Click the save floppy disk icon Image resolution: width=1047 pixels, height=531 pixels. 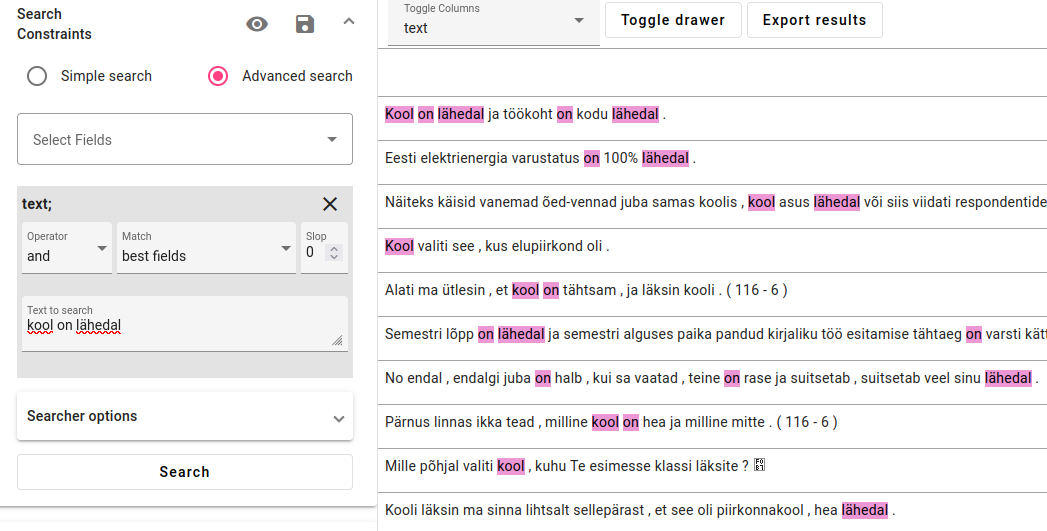305,25
